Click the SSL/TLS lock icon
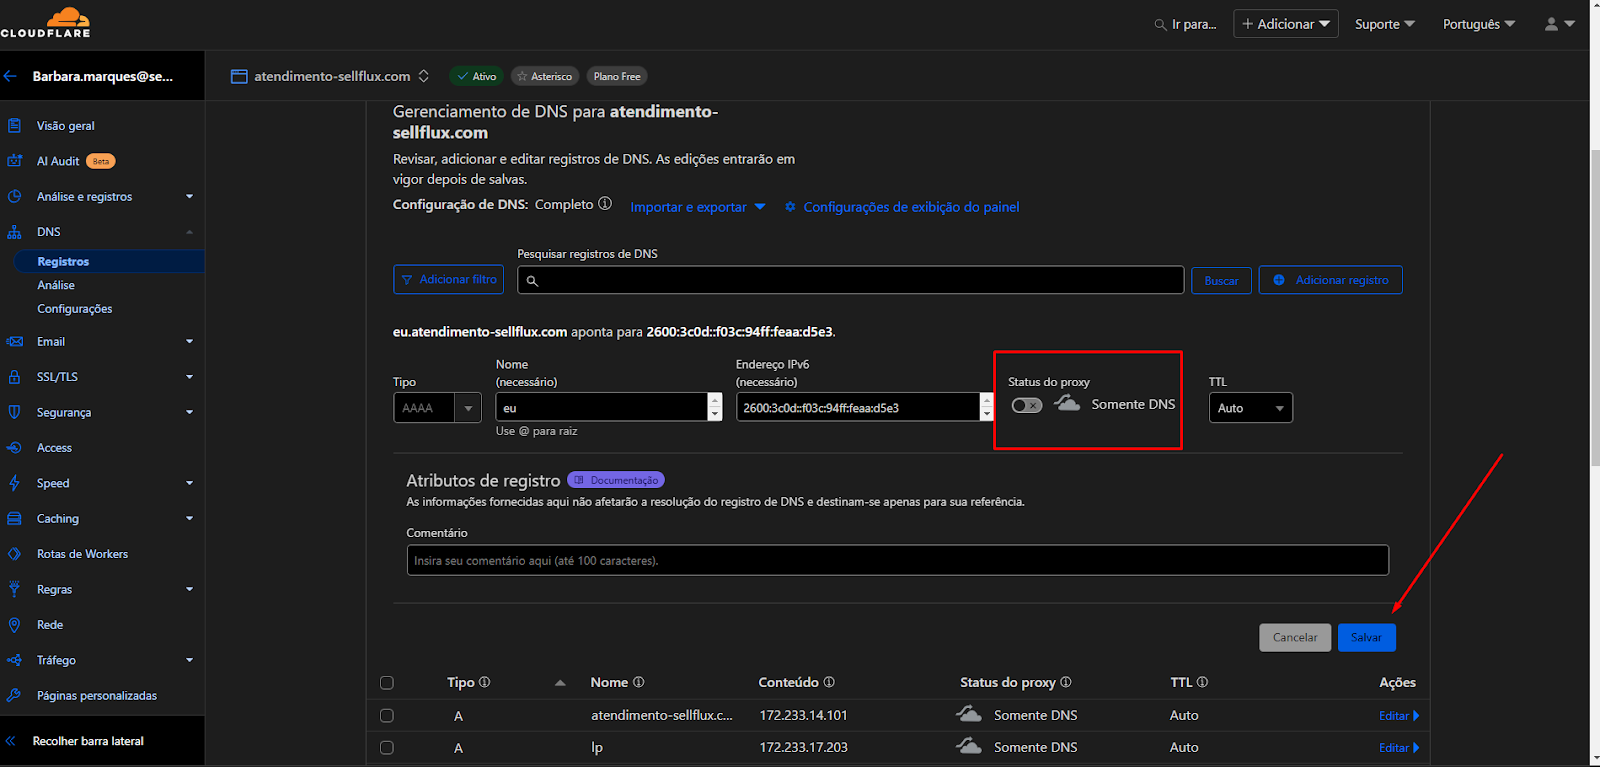The width and height of the screenshot is (1600, 767). [14, 377]
